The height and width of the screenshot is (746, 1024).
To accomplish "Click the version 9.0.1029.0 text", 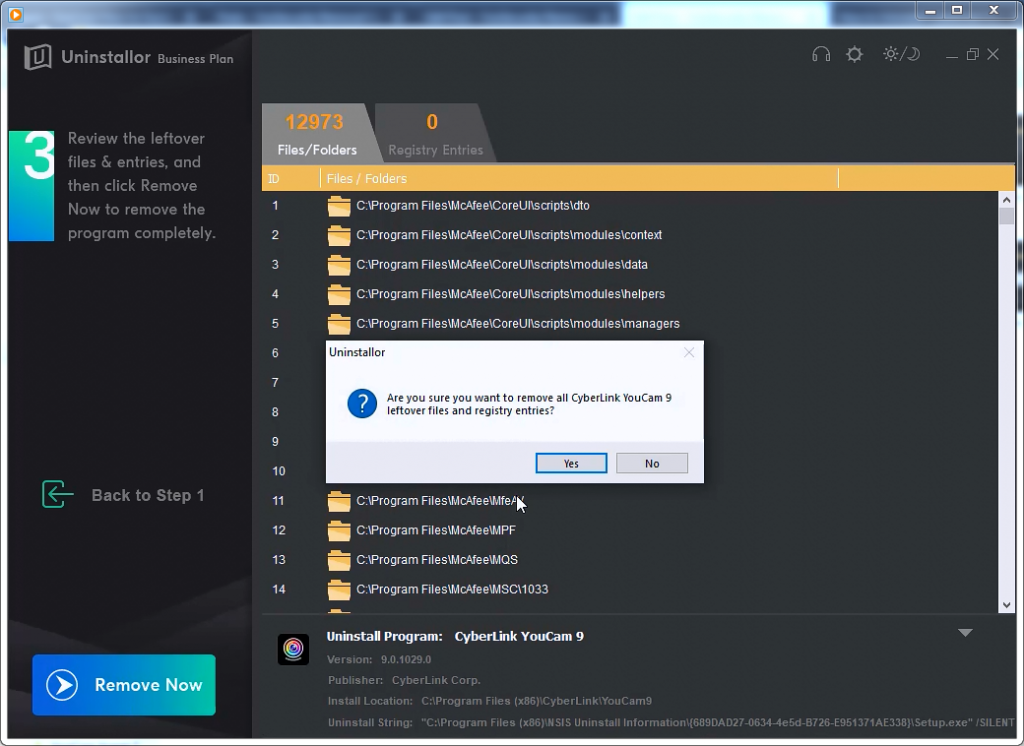I will tap(406, 660).
